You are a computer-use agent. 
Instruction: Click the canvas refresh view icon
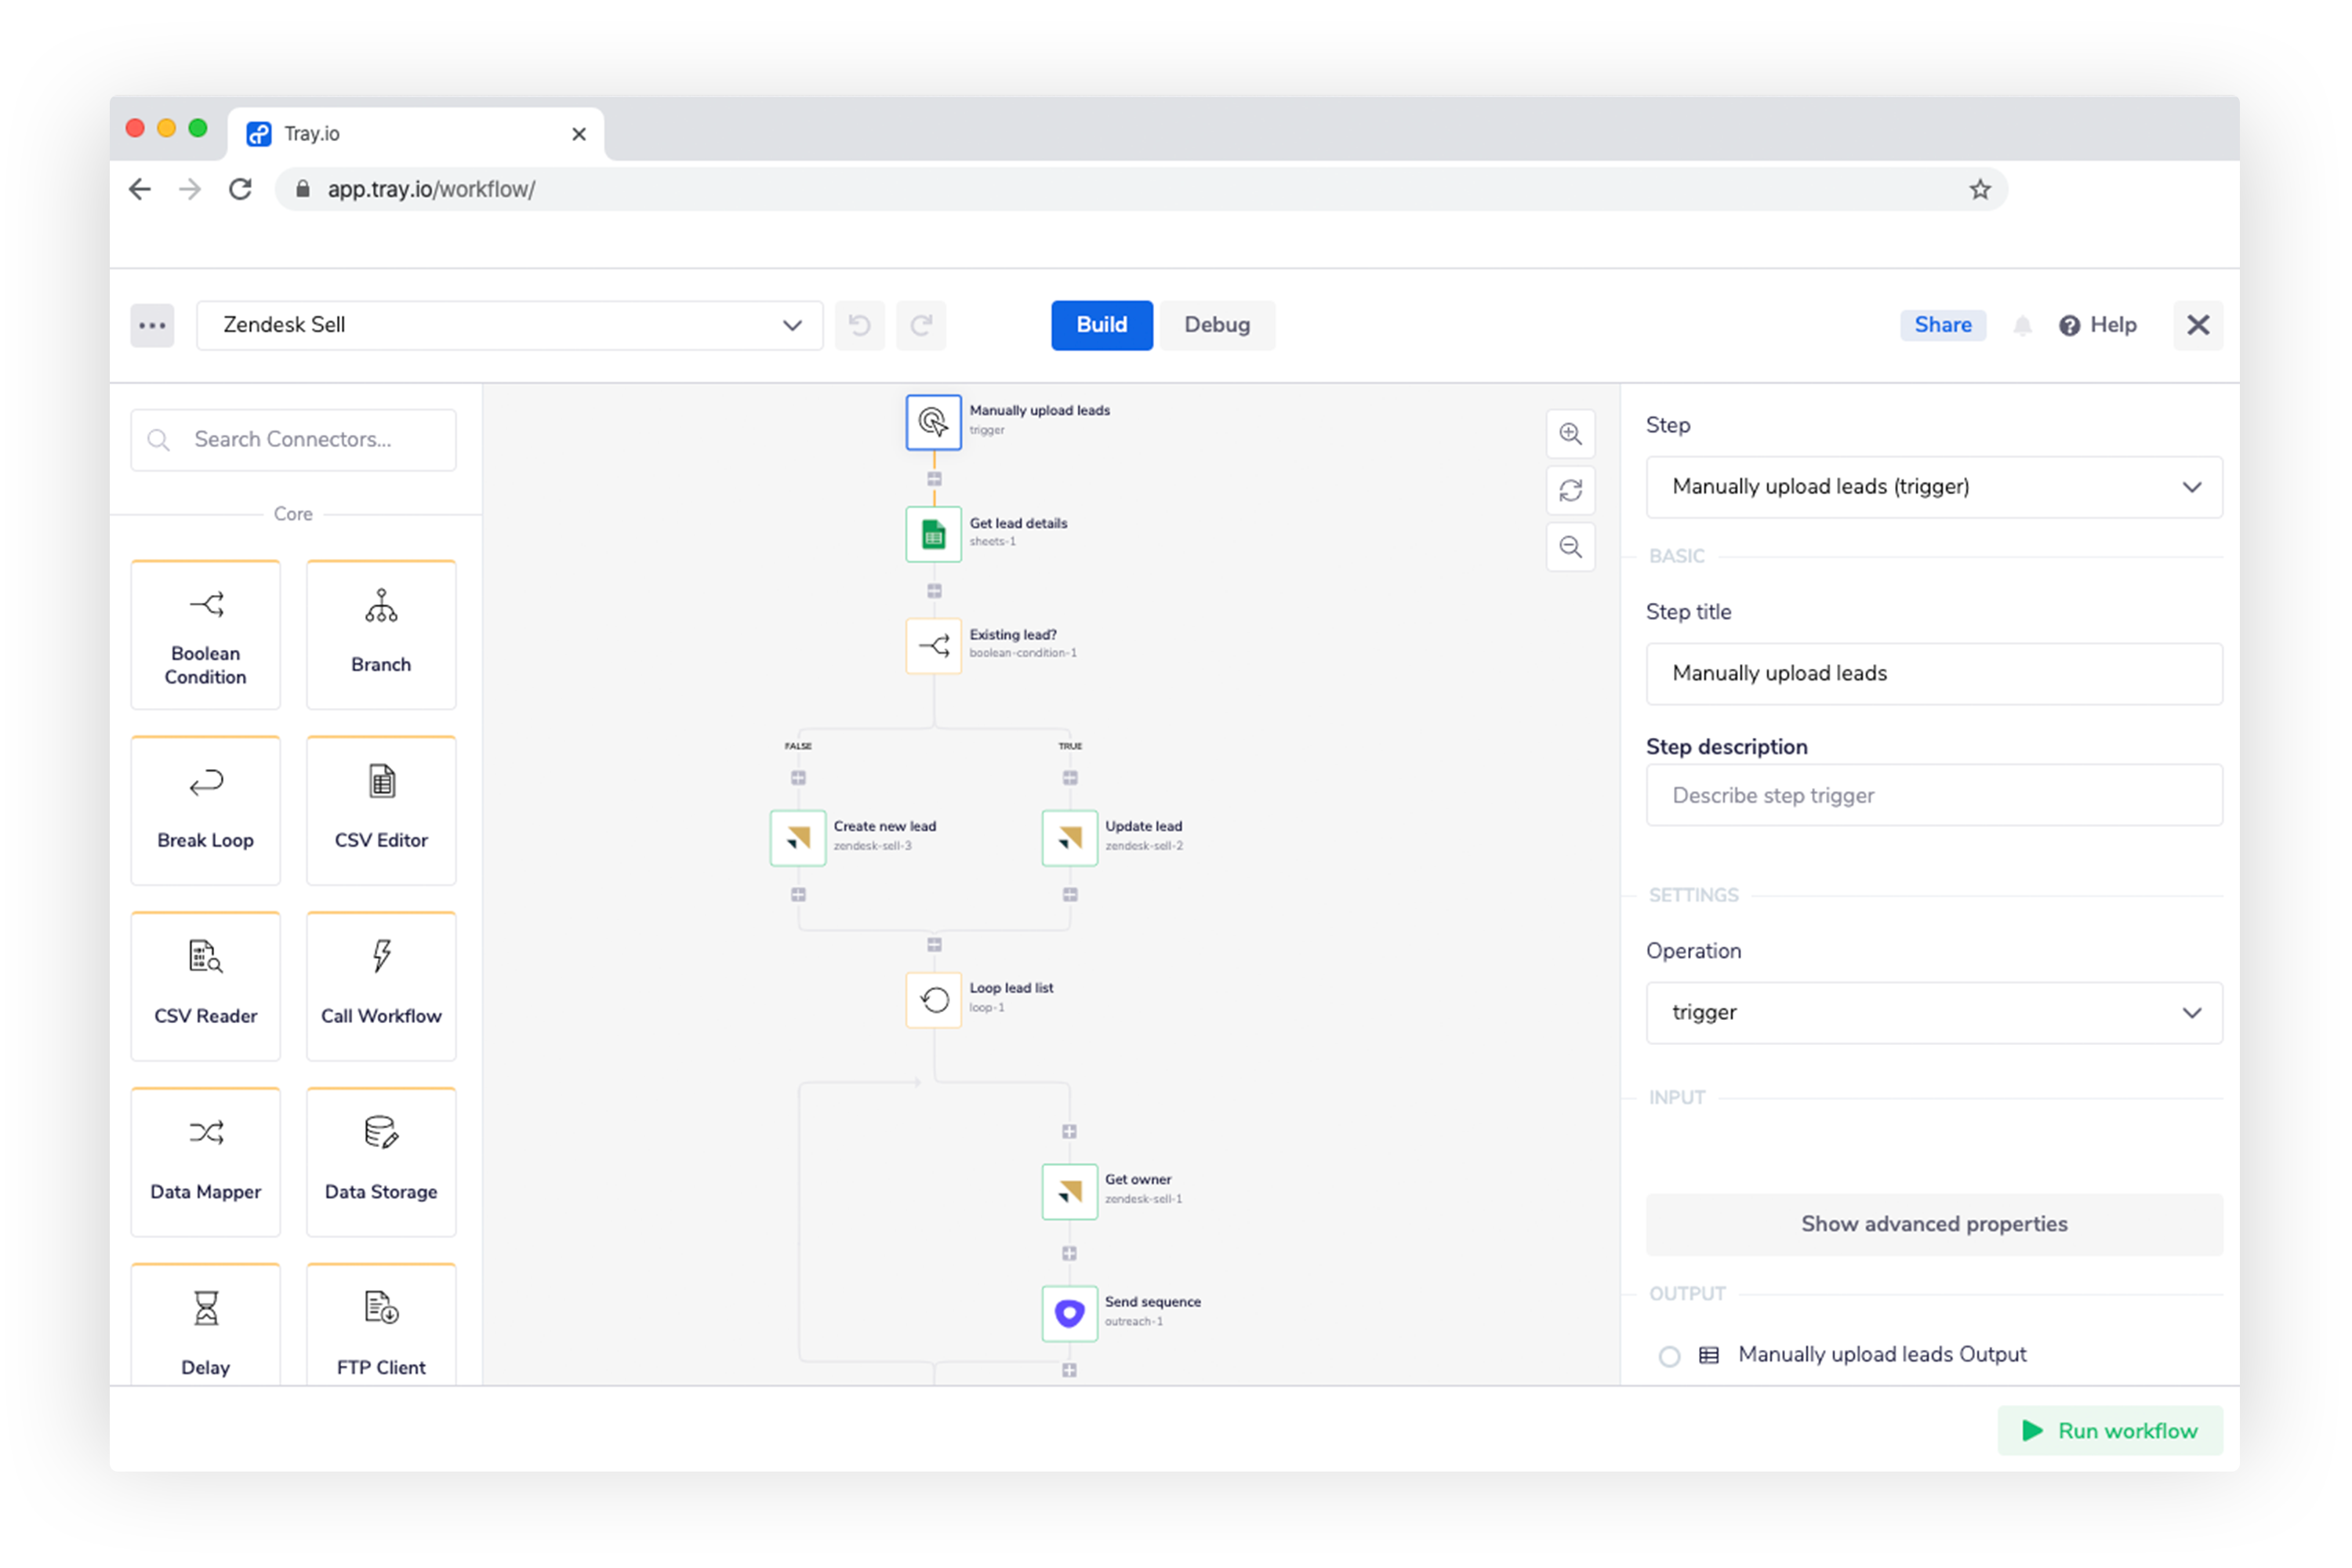(1570, 490)
